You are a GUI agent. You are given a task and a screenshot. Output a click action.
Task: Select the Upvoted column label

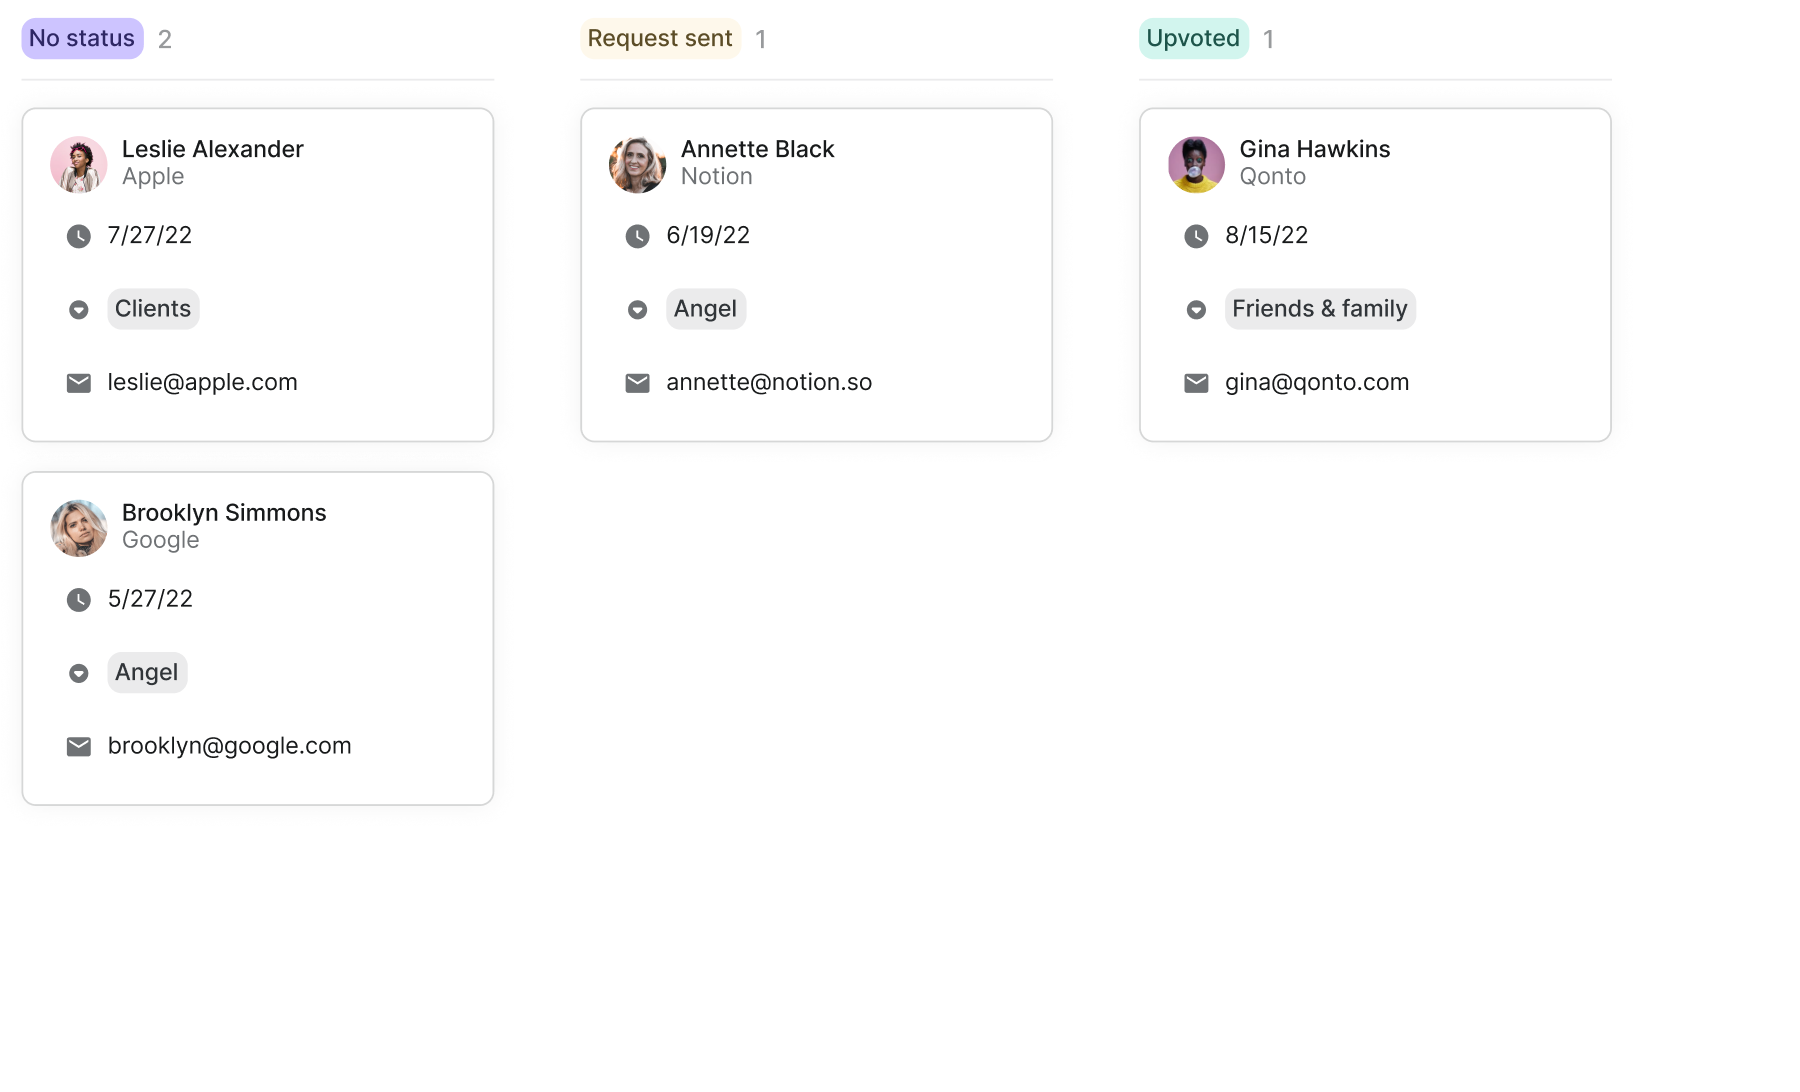tap(1193, 38)
